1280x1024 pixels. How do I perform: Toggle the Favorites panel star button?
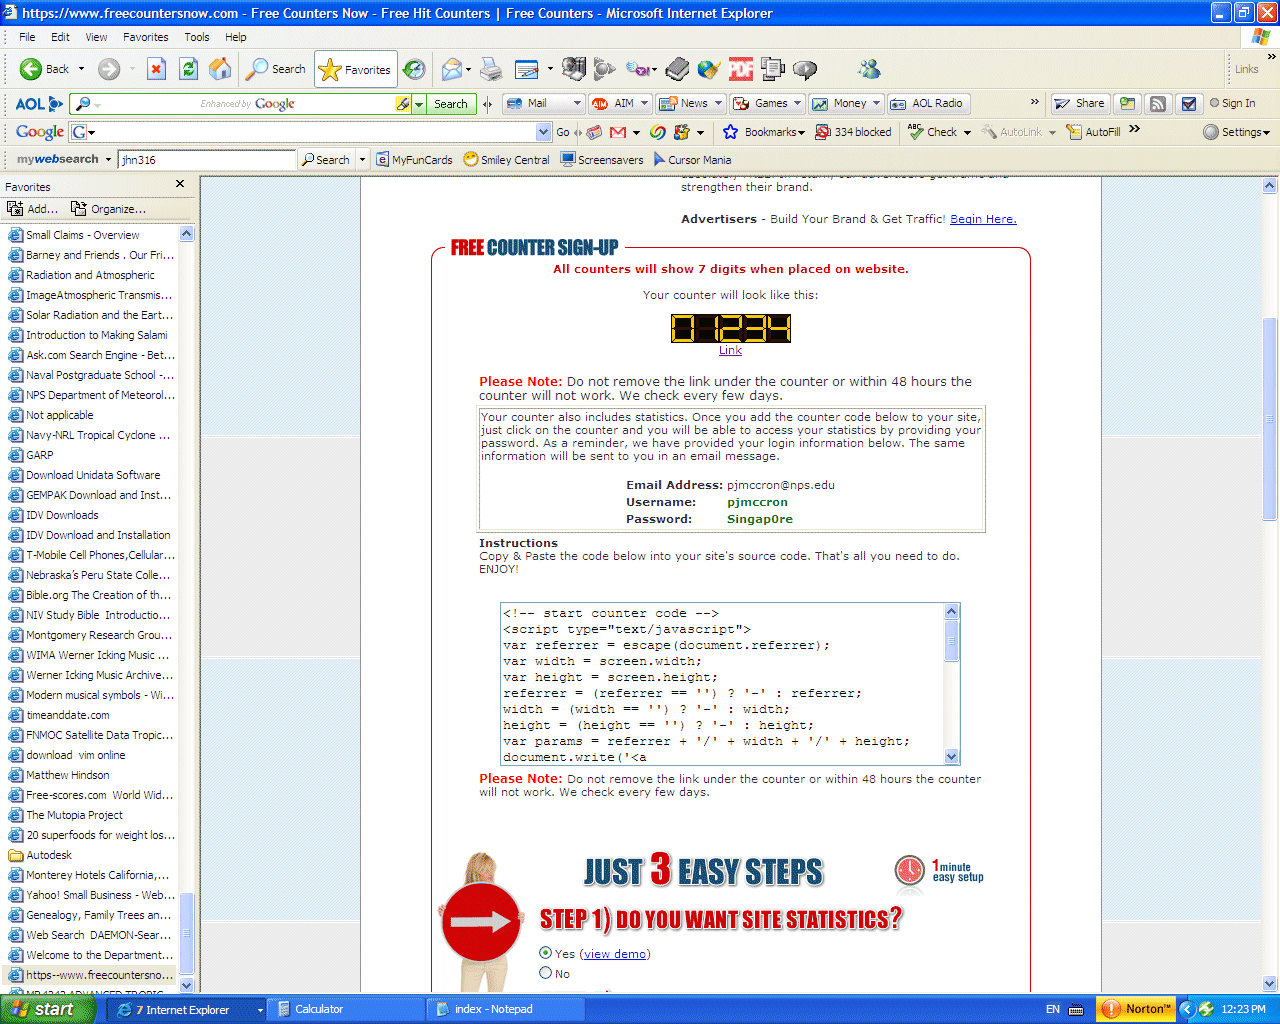tap(356, 69)
